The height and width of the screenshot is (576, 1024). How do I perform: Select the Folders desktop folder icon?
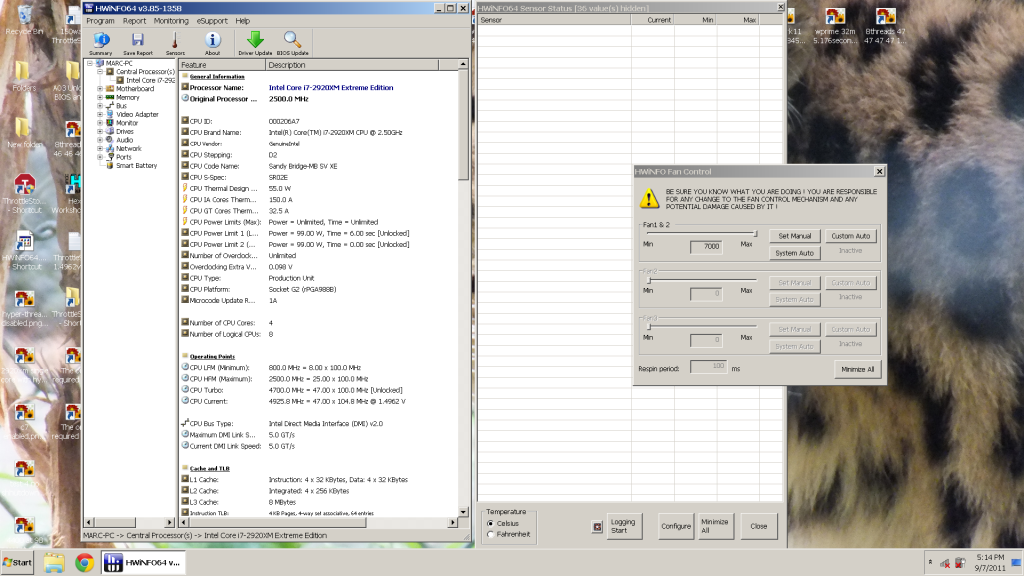tap(24, 76)
